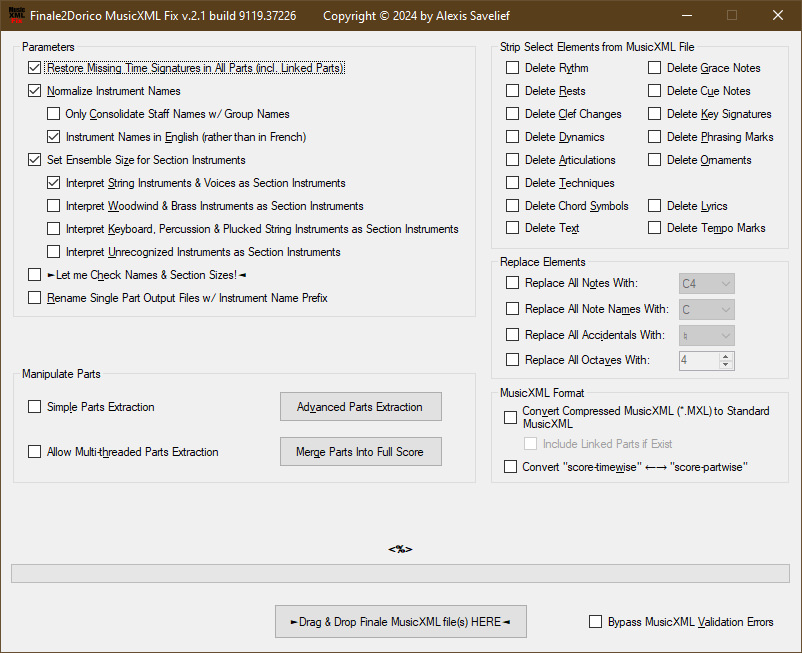
Task: Click the <%> progress label
Action: 400,549
